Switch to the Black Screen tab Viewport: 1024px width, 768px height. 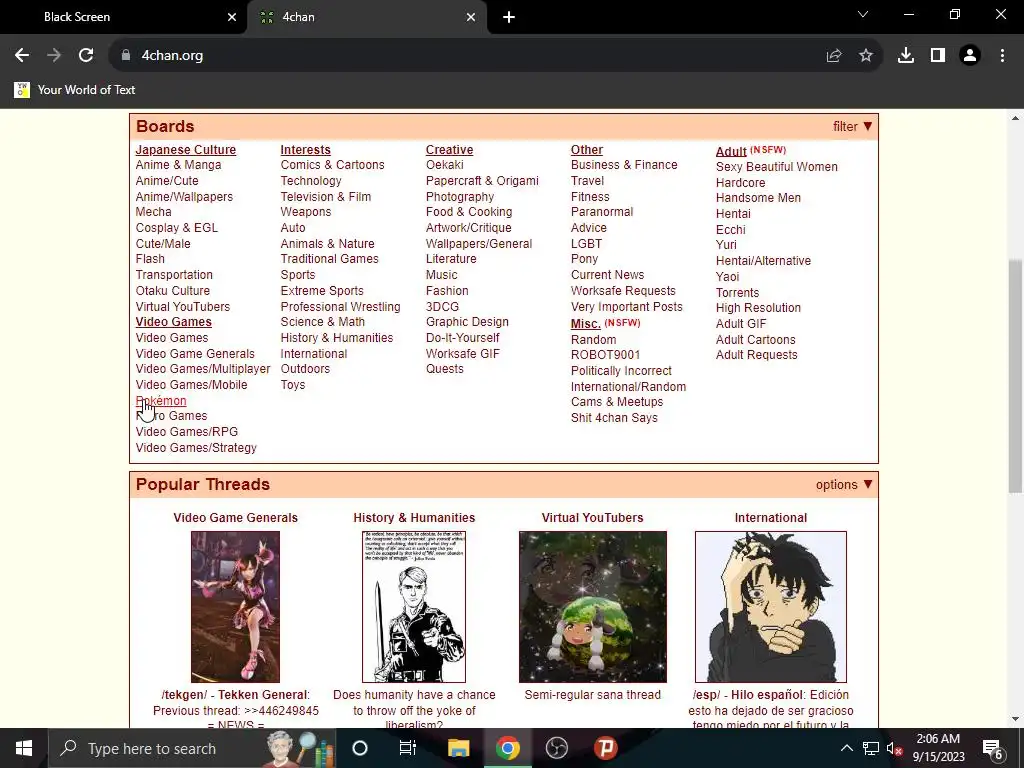coord(124,17)
